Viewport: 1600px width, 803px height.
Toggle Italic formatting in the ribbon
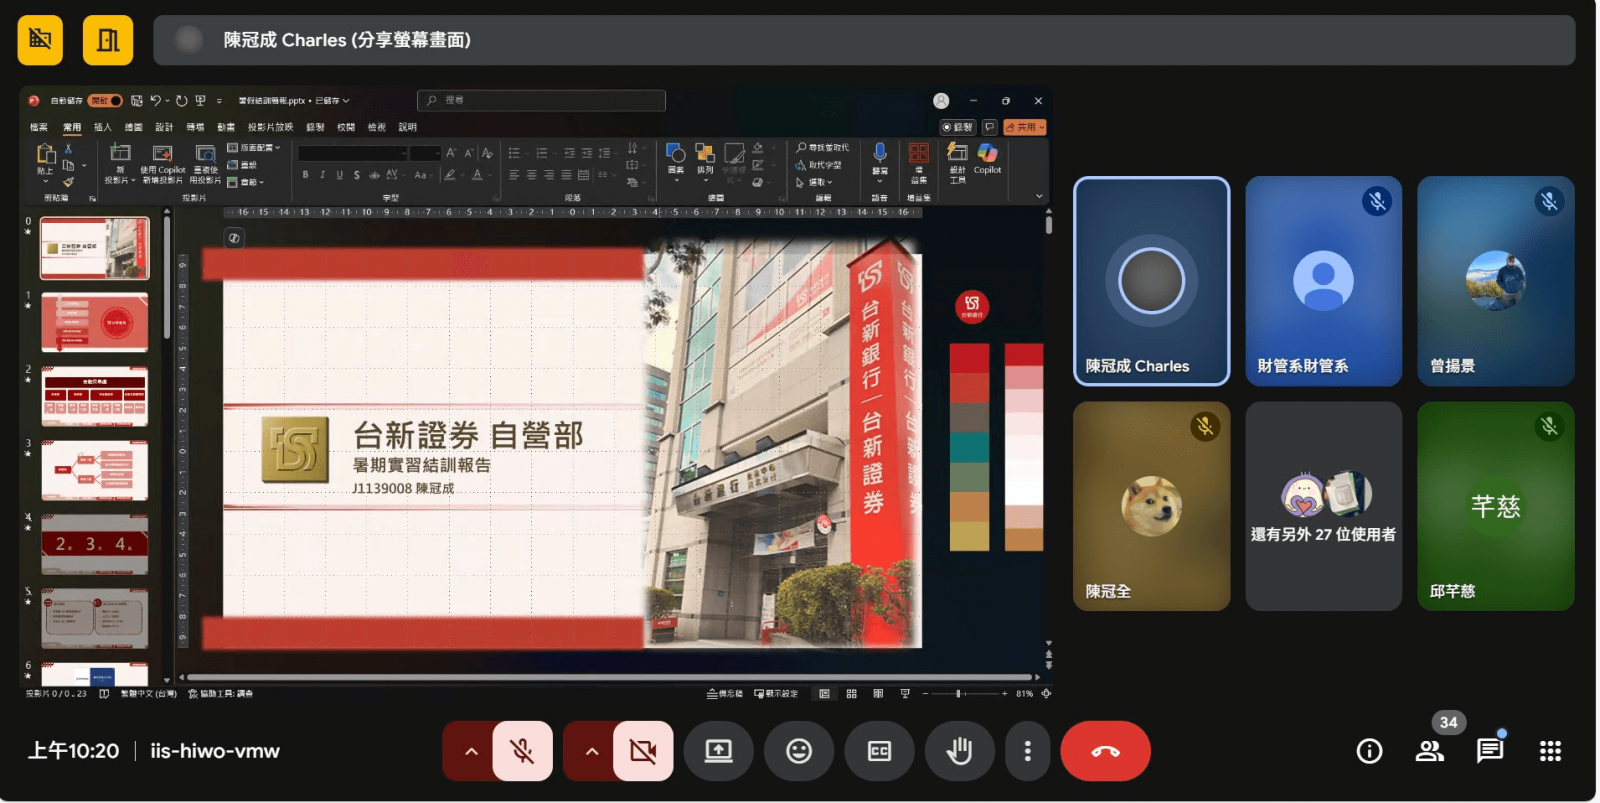click(322, 175)
